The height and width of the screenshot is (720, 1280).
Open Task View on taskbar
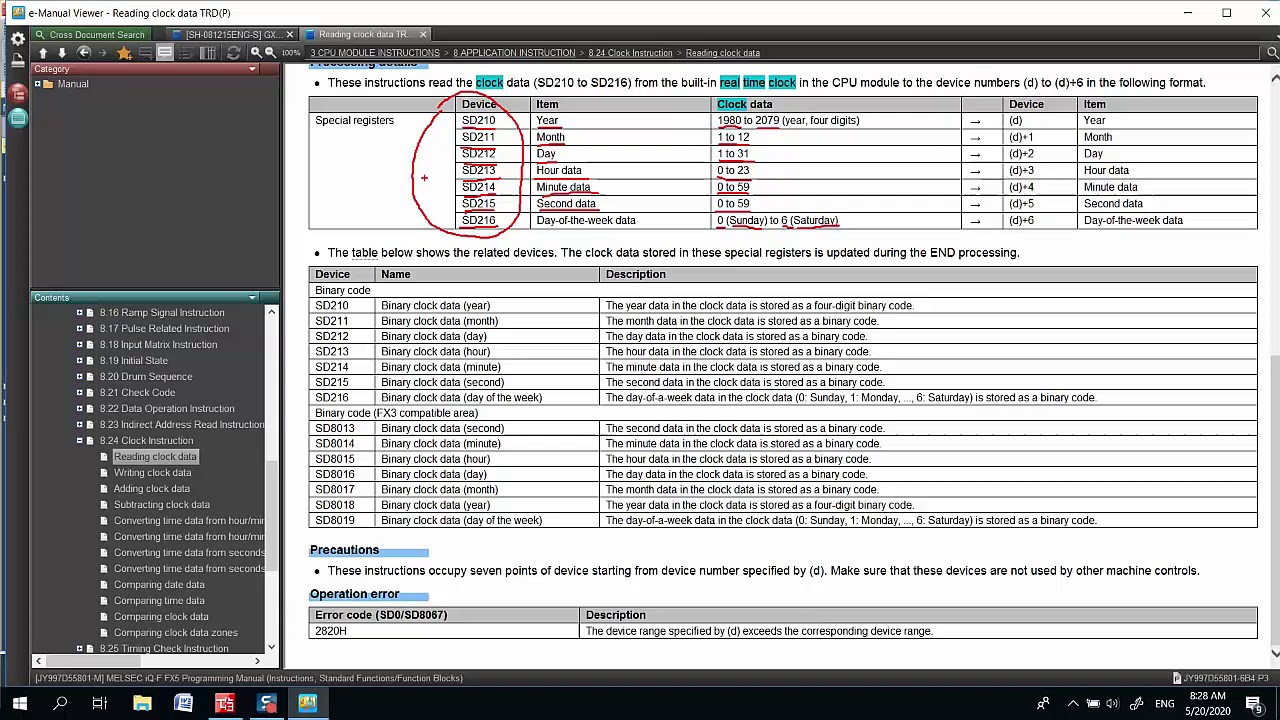coord(100,703)
